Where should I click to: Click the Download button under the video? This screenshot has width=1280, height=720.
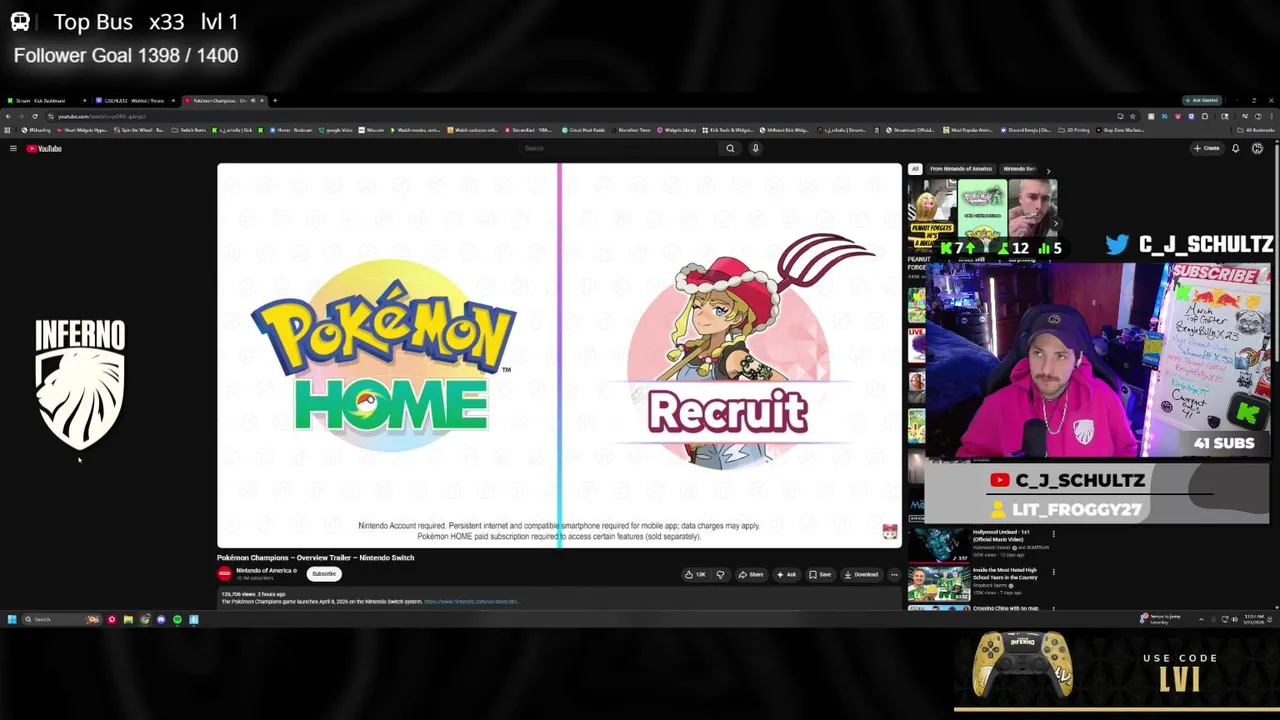tap(861, 575)
